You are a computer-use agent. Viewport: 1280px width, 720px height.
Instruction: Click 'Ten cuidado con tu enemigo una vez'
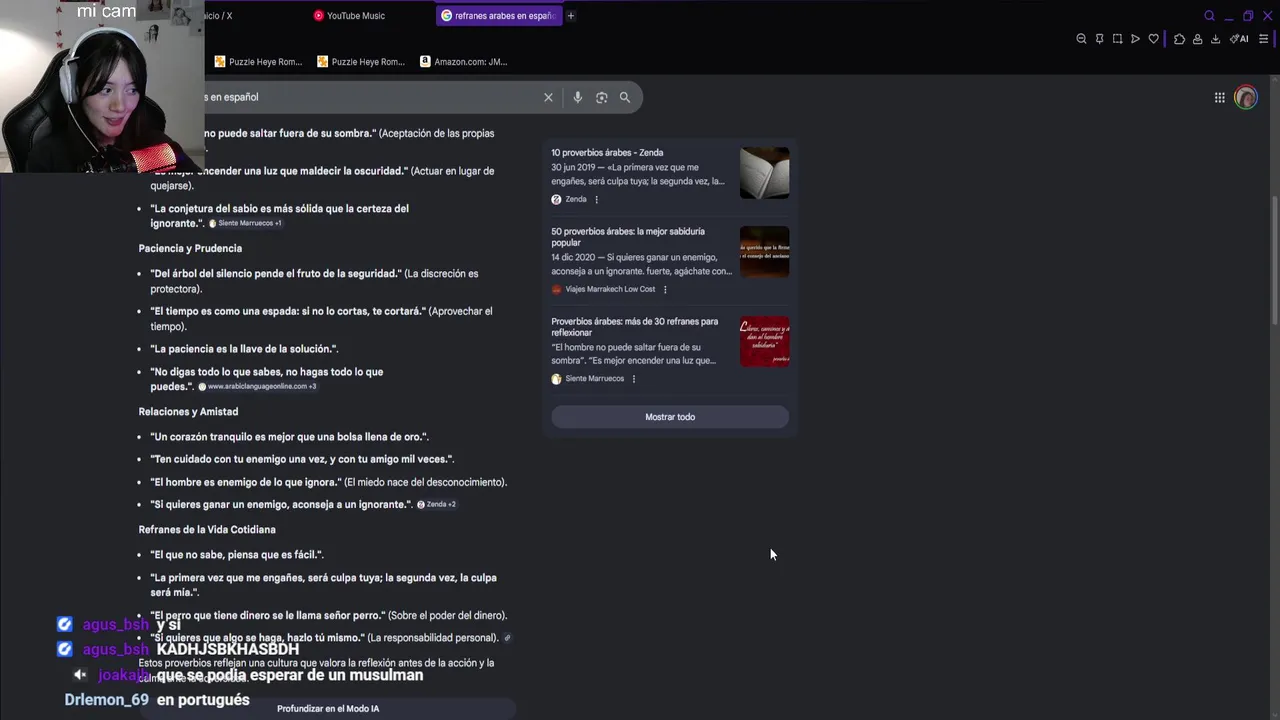302,459
